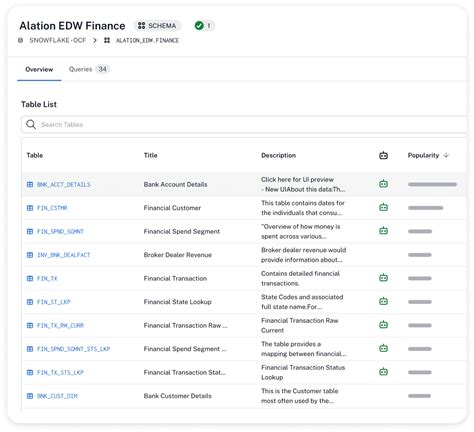Click 'State Codes and associated' description

(x=302, y=297)
